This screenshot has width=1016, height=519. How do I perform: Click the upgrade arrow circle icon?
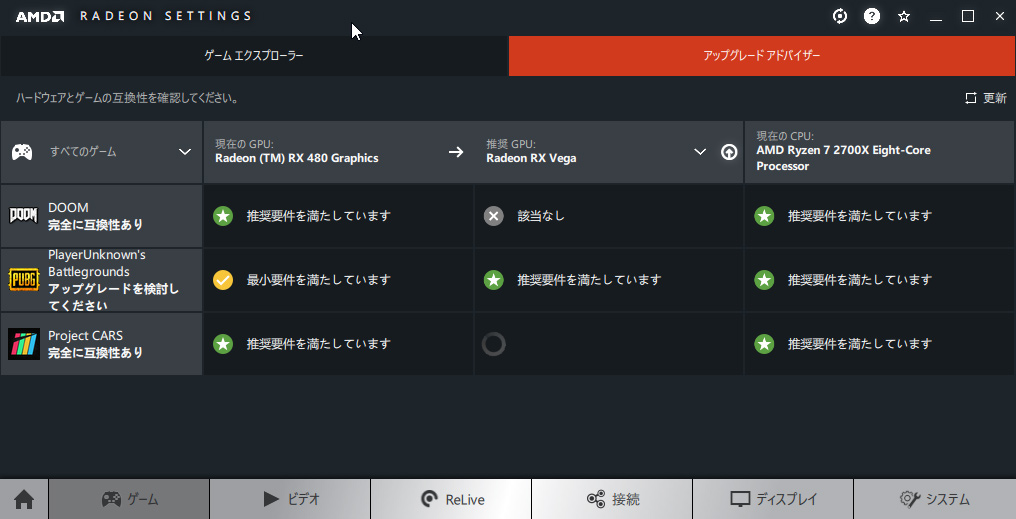729,152
